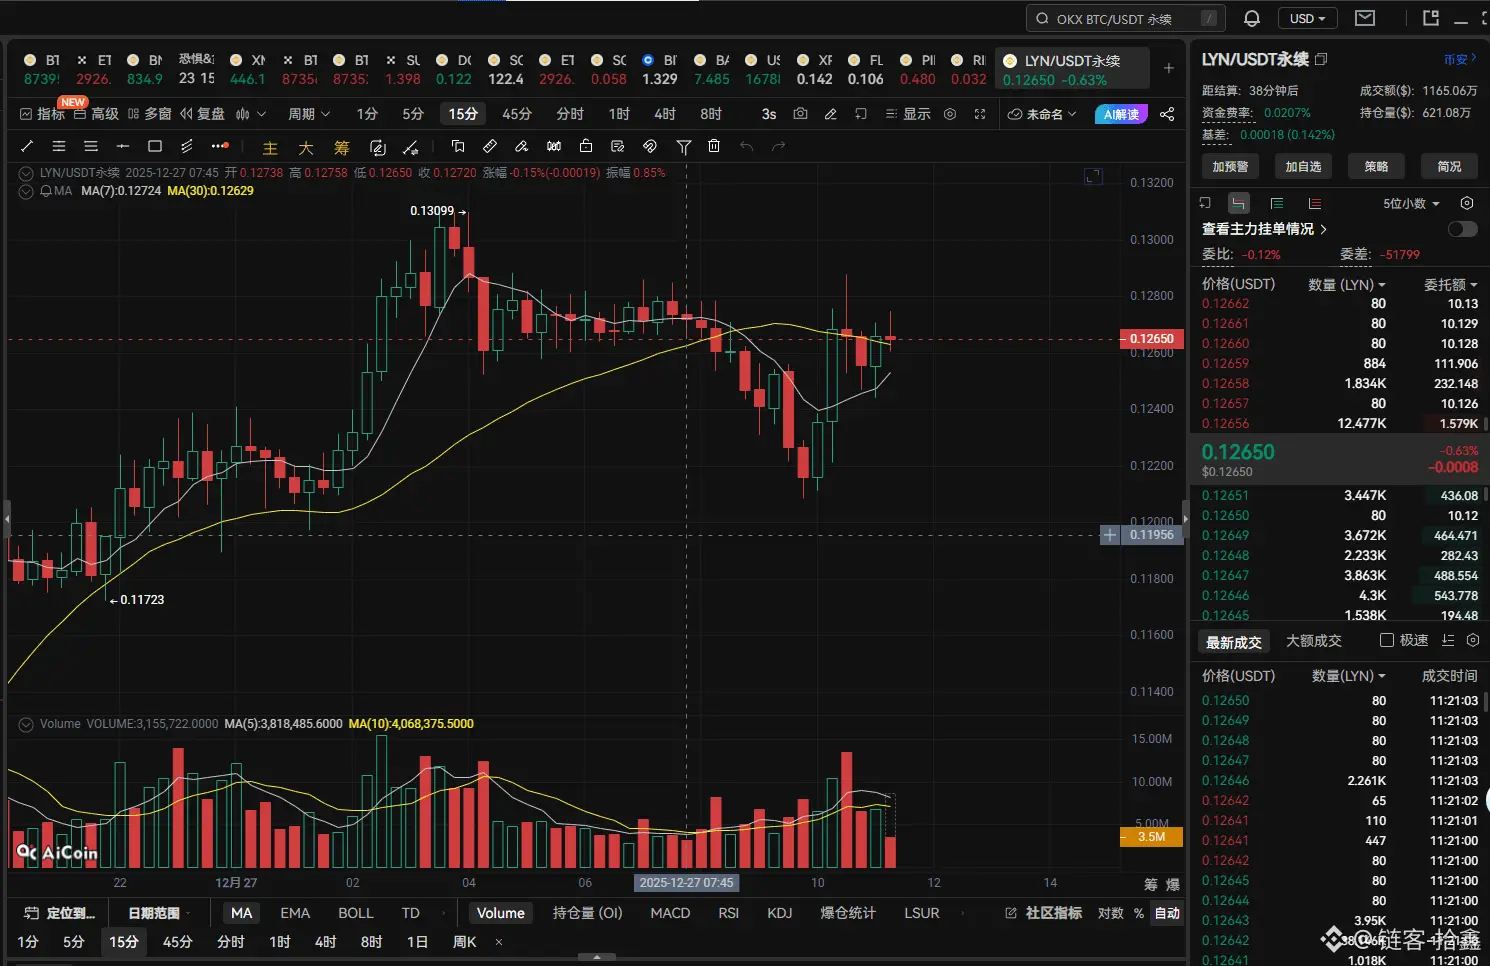Collapse the Volume indicator panel toggle
The width and height of the screenshot is (1490, 966).
pos(26,724)
